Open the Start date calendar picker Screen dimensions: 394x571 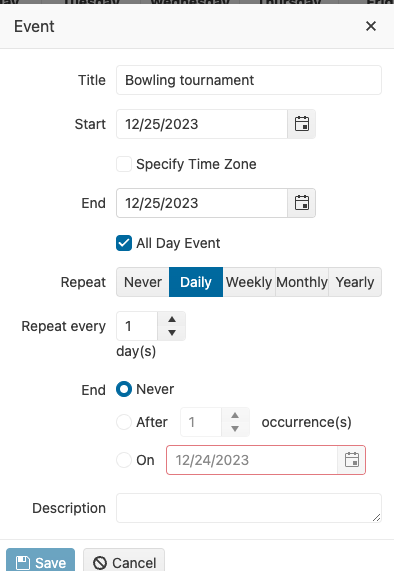tap(302, 124)
